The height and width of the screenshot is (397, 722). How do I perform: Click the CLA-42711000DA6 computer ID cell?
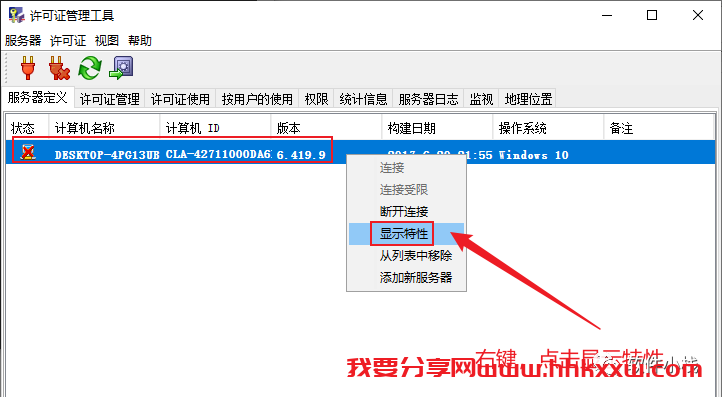[218, 154]
